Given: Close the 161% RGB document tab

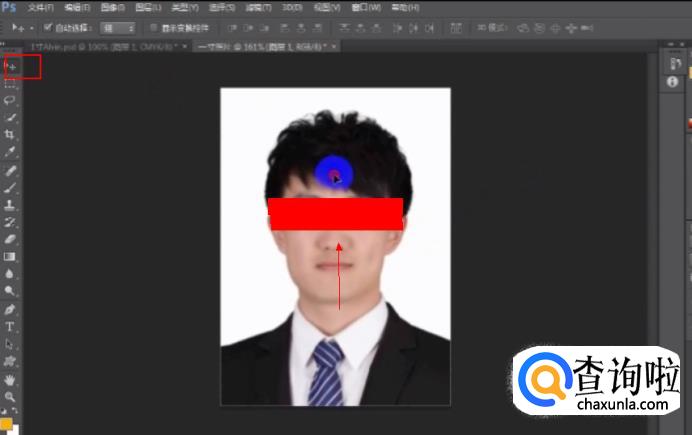Looking at the screenshot, I should 334,46.
